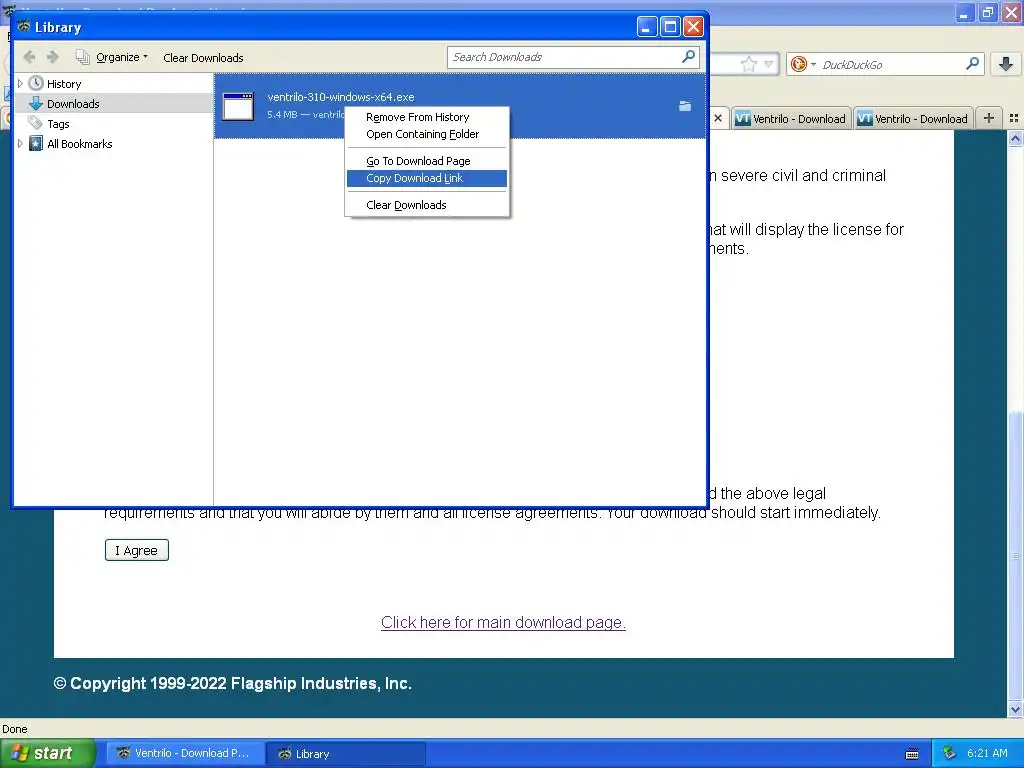Minimize the Library window
Viewport: 1024px width, 768px height.
(647, 27)
